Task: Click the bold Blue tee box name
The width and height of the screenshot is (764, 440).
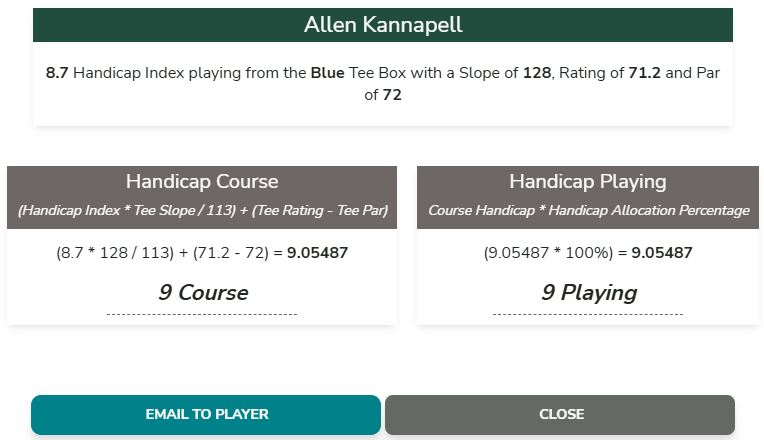Action: (x=326, y=73)
